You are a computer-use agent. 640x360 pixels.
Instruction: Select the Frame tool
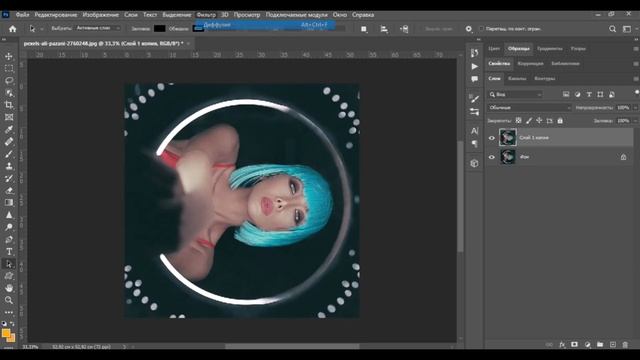(9, 118)
